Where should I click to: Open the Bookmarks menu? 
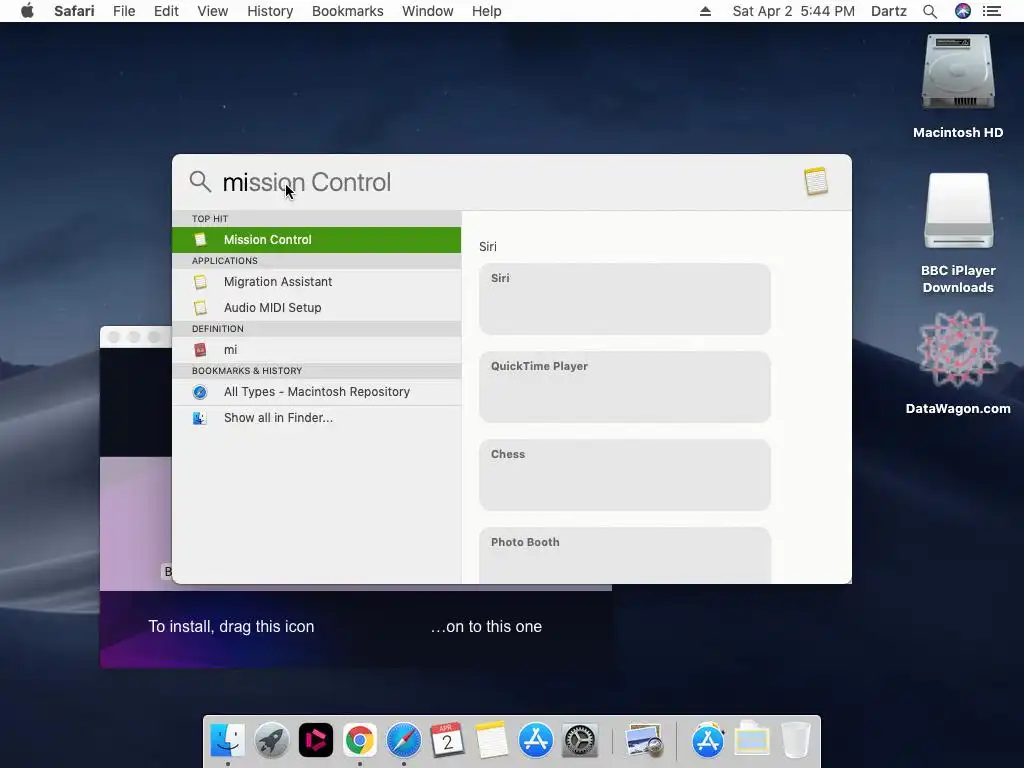tap(347, 11)
